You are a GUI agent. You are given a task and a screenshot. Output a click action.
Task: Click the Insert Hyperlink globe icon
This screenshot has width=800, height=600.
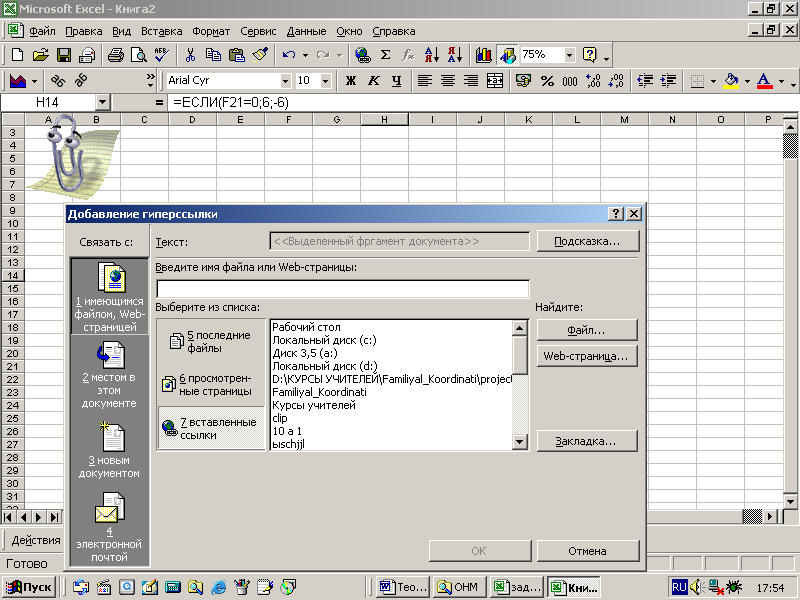click(363, 55)
